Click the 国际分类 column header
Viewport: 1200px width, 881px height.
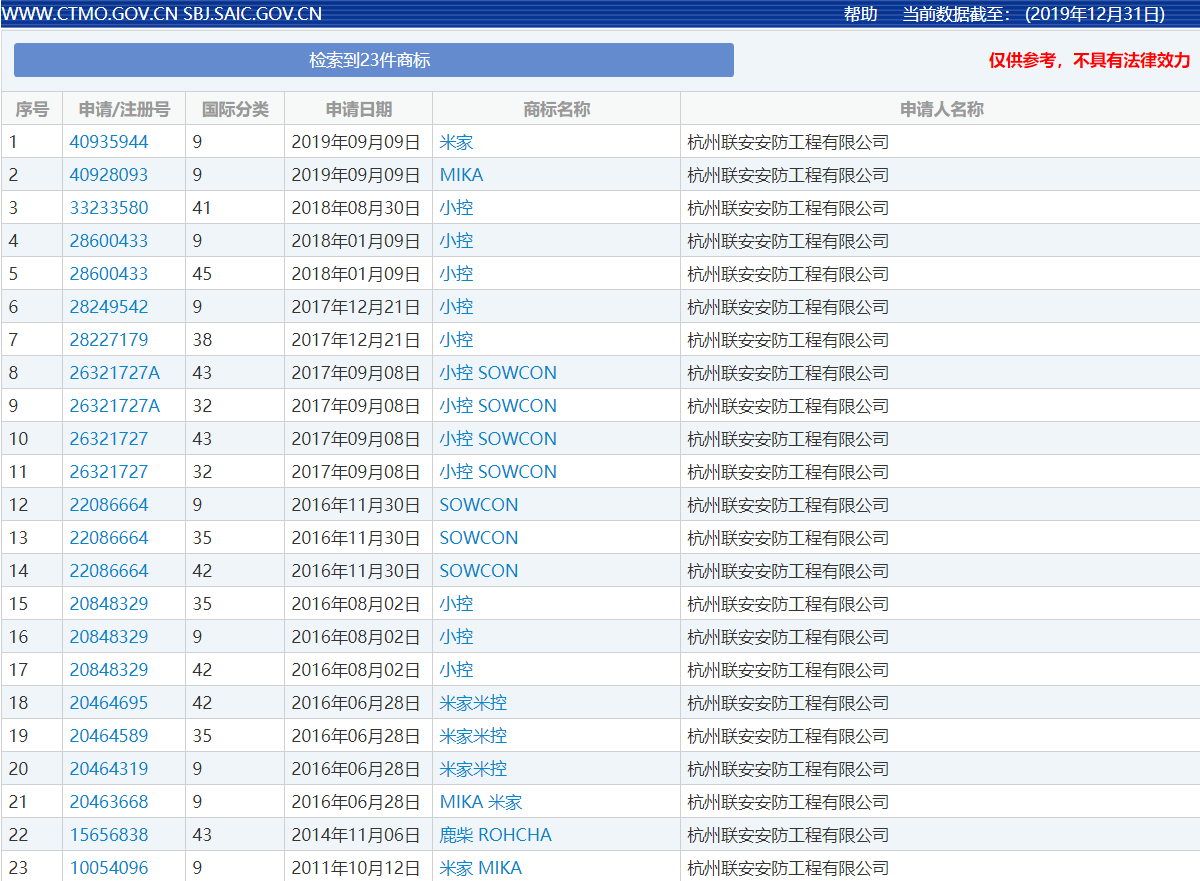pos(235,109)
